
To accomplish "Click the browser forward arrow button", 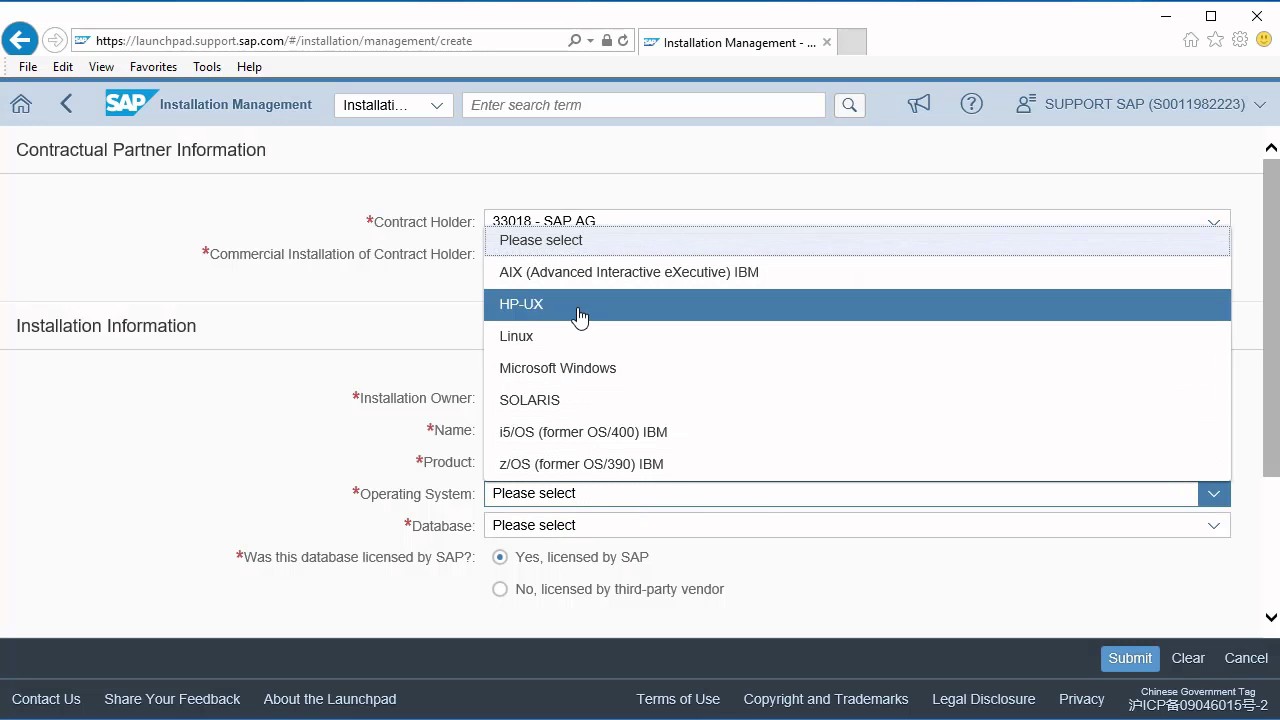I will click(x=55, y=41).
